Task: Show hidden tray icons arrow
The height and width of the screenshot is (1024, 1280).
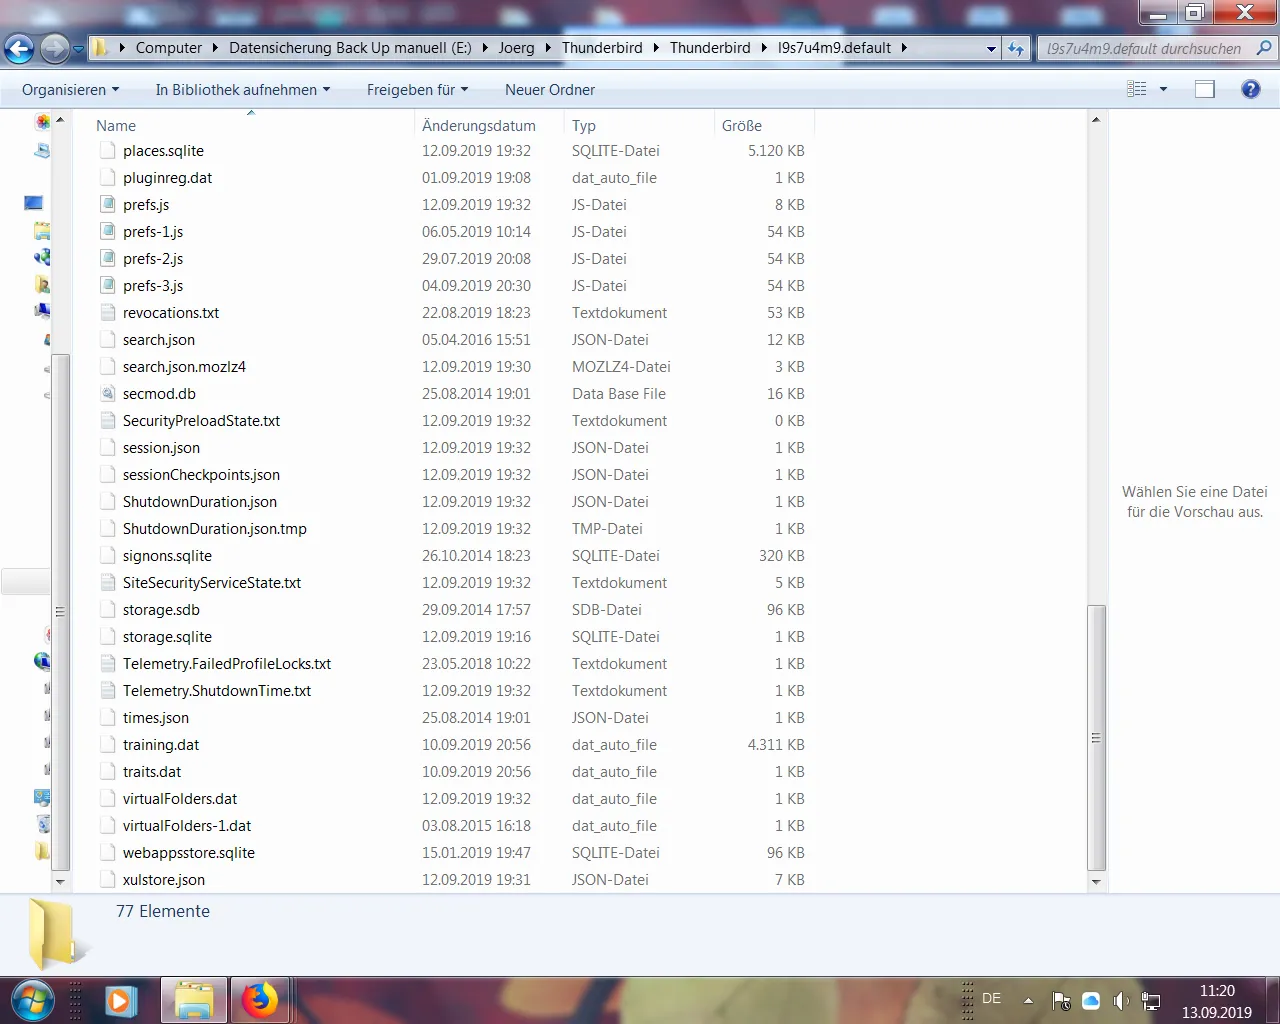Action: point(1028,1000)
